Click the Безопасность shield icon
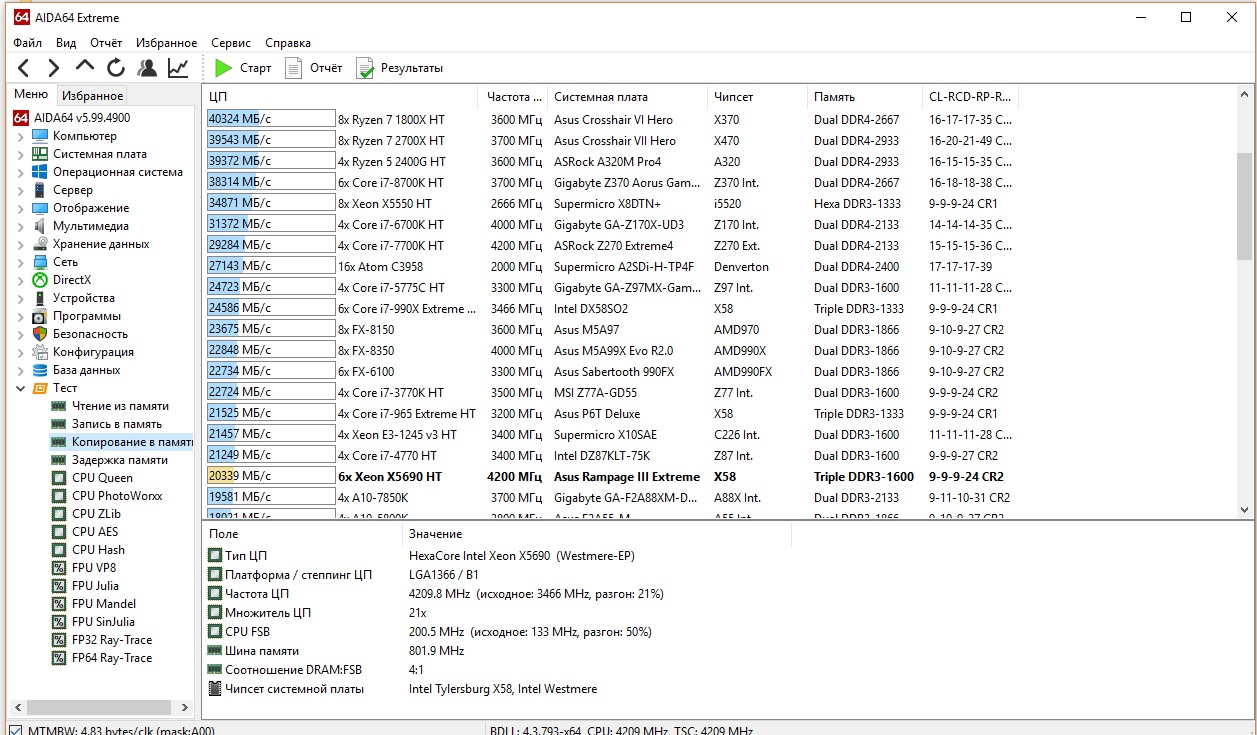The width and height of the screenshot is (1257, 735). pos(40,334)
